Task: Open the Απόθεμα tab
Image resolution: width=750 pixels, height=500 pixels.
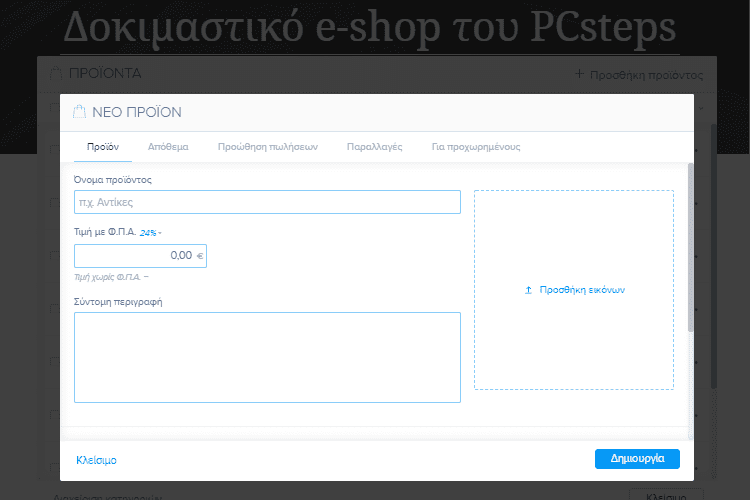Action: click(x=168, y=147)
